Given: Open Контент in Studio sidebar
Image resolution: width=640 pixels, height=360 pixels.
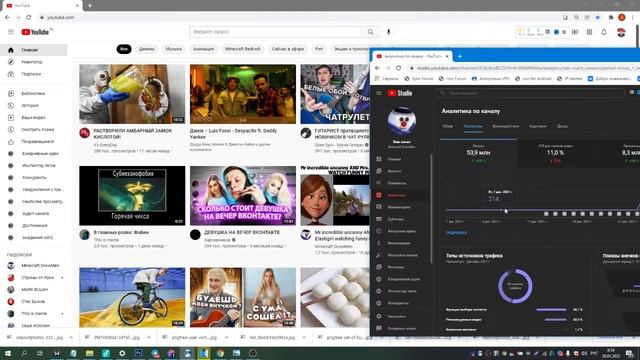Looking at the screenshot, I should [400, 171].
